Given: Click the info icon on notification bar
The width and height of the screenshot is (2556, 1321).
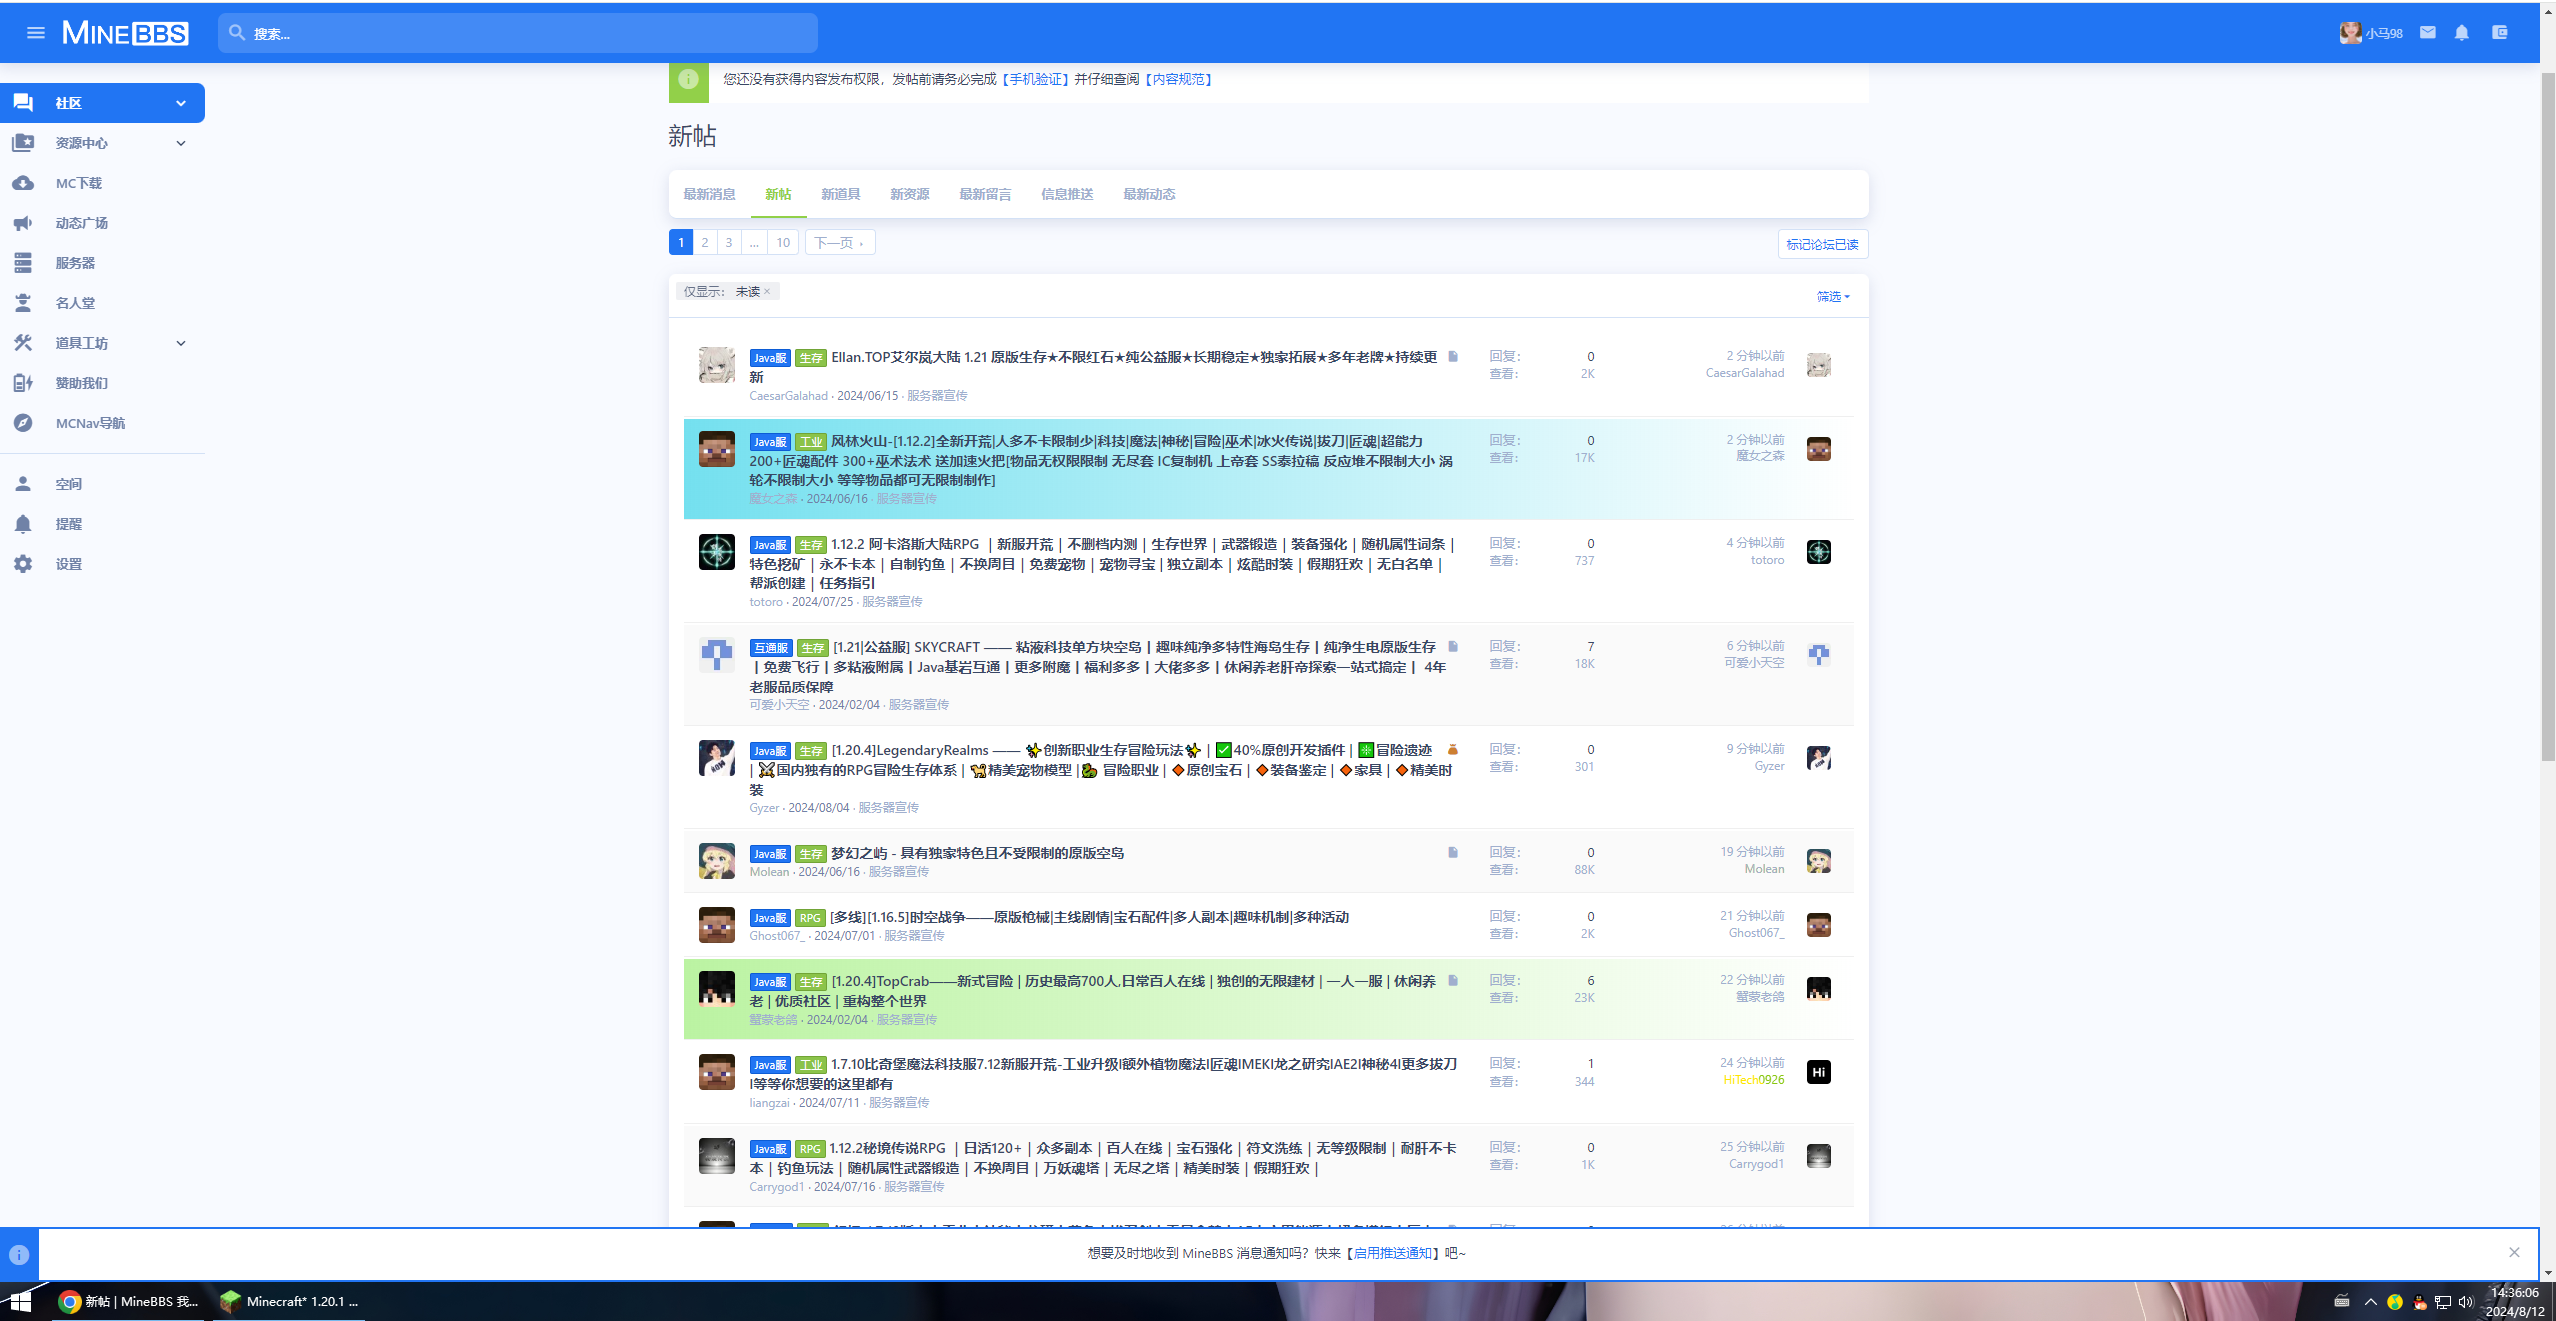Looking at the screenshot, I should 19,1254.
